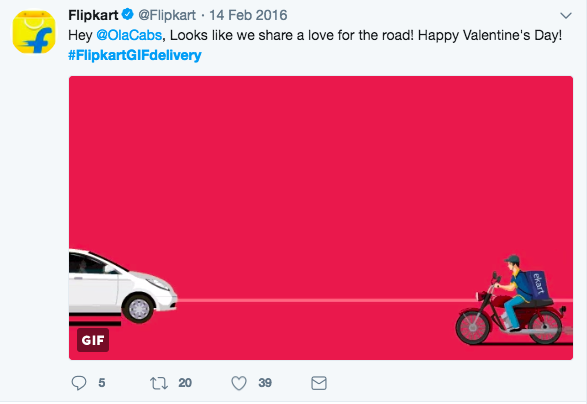Open the @OlaCabs mention link
The image size is (587, 404).
pyautogui.click(x=129, y=35)
